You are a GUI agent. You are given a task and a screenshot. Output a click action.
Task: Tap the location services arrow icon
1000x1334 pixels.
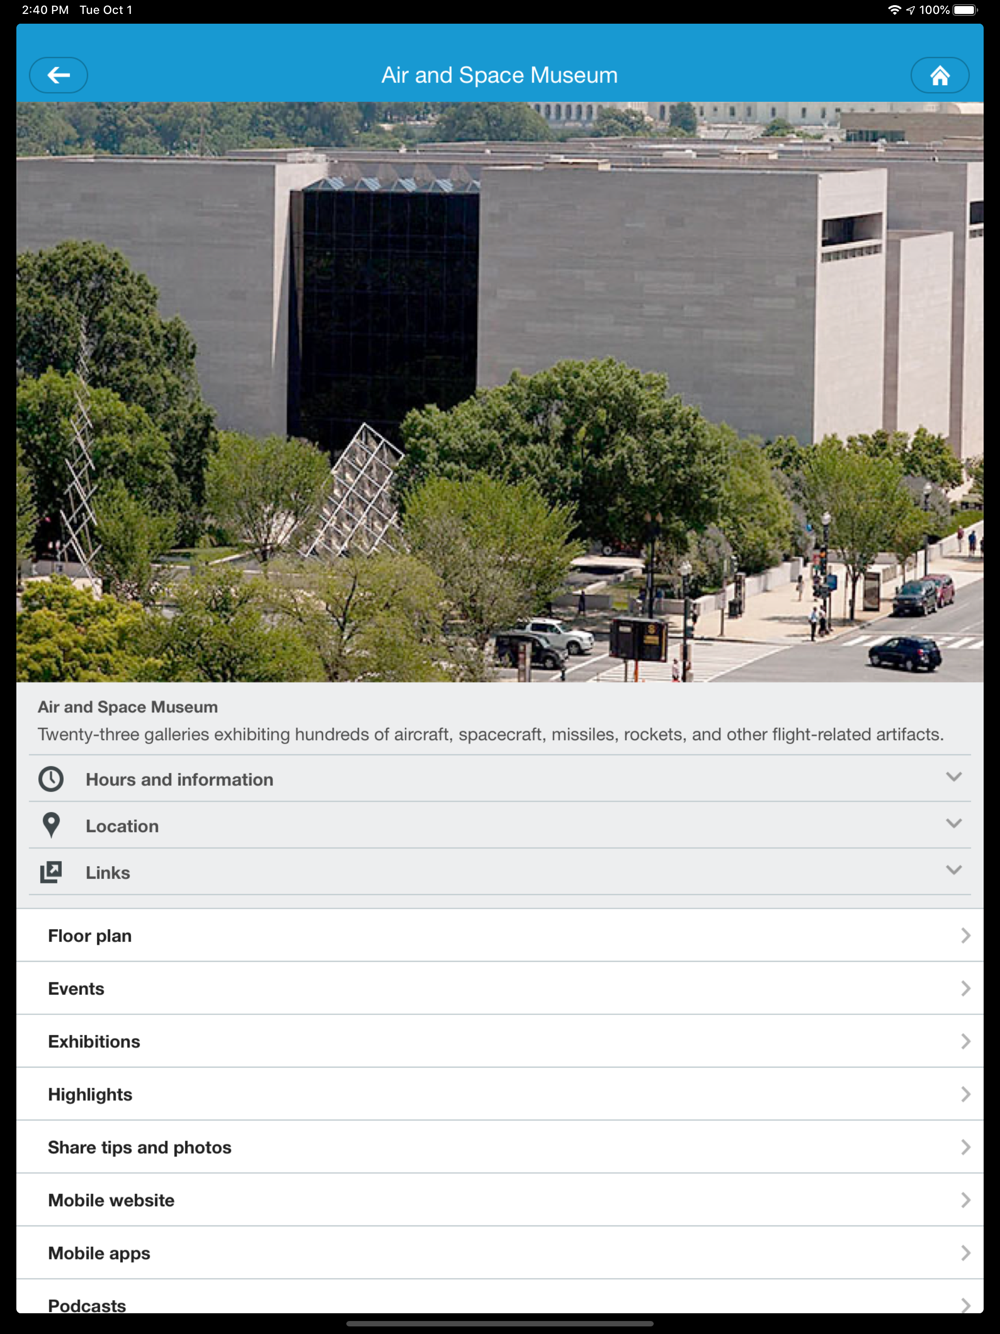click(x=911, y=10)
